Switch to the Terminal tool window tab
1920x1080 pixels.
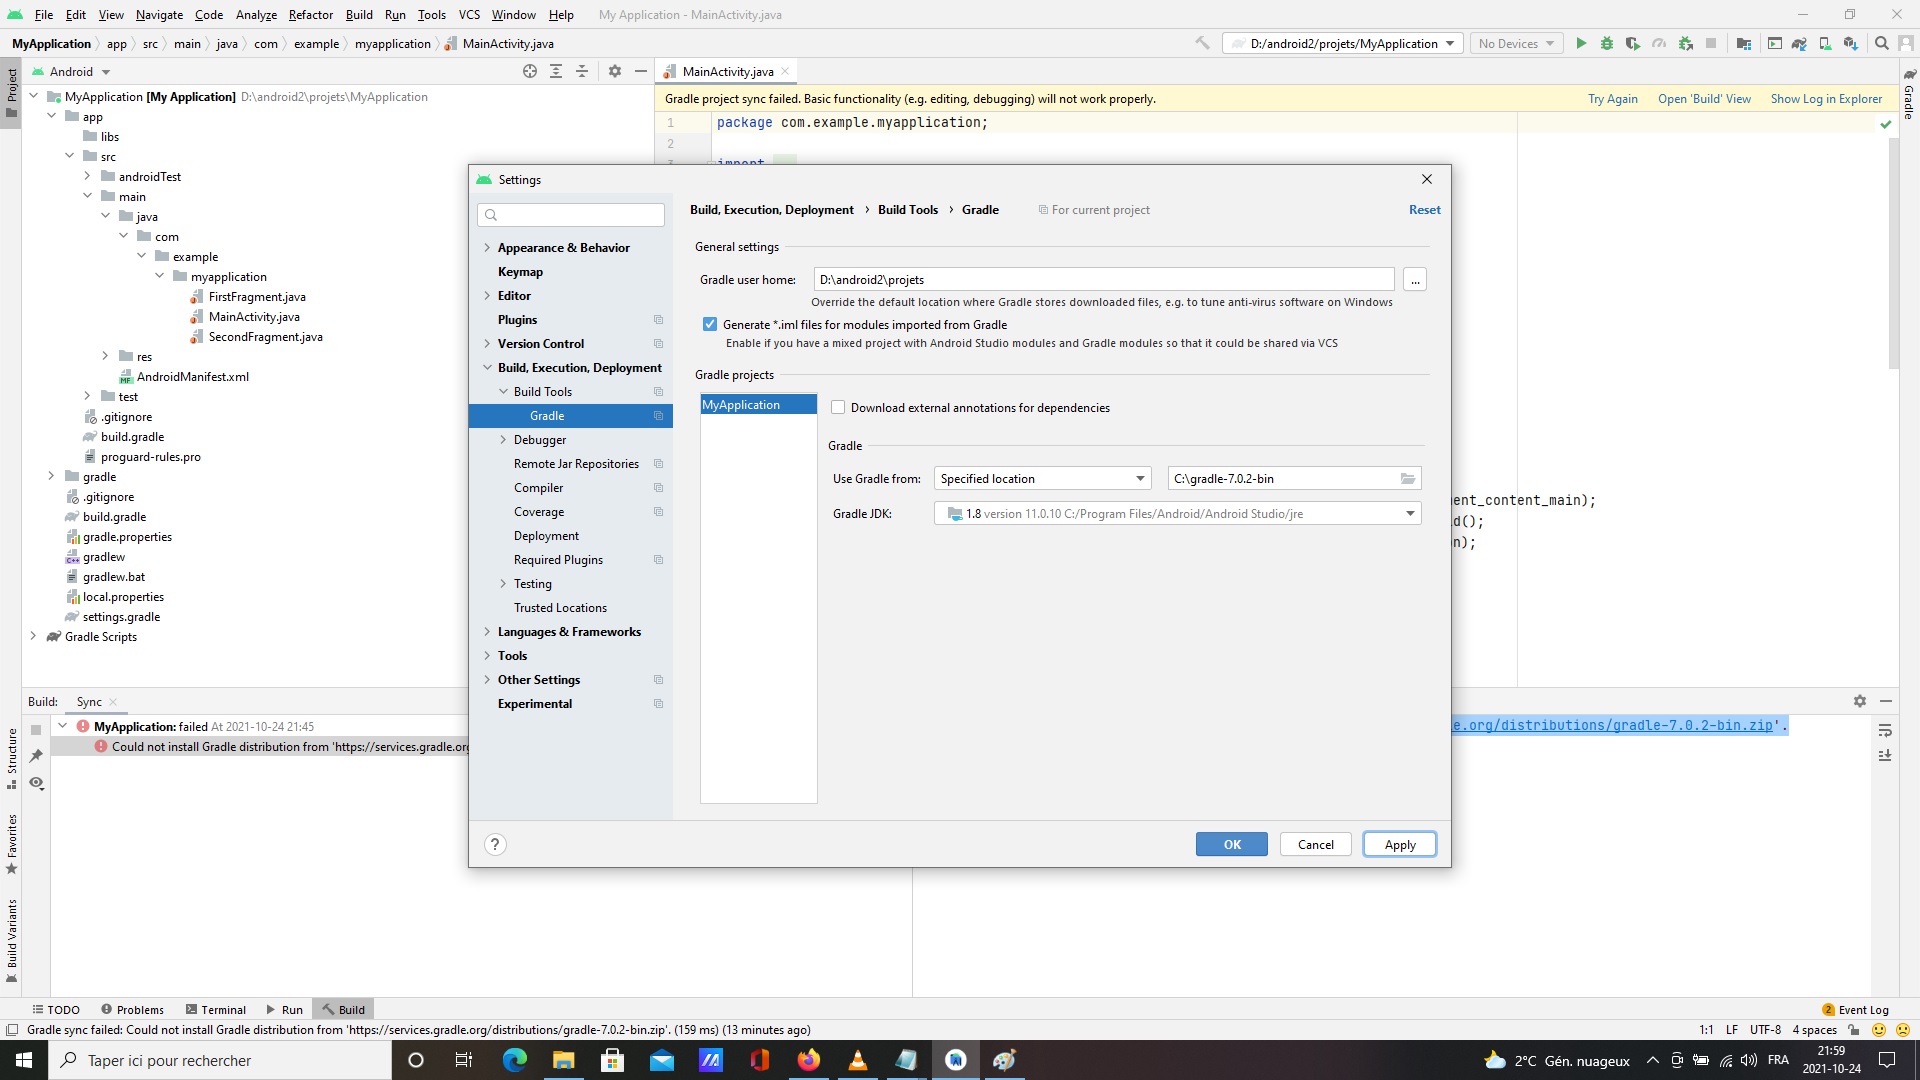(x=214, y=1009)
